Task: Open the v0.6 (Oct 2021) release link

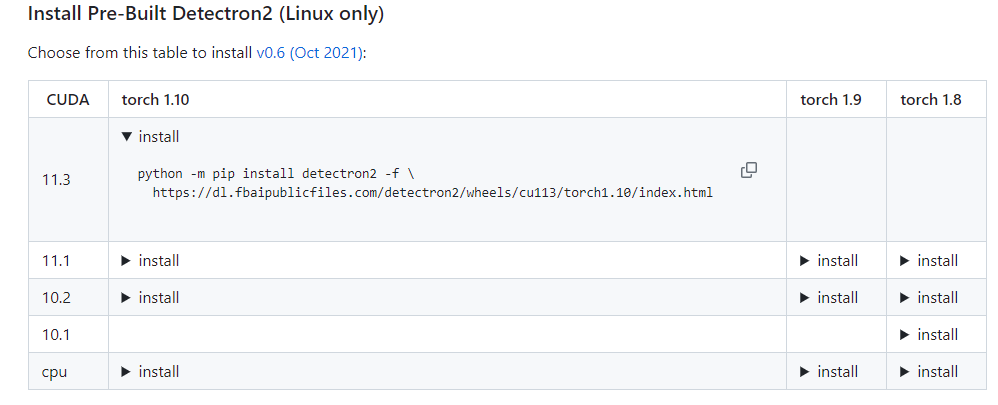Action: tap(309, 53)
